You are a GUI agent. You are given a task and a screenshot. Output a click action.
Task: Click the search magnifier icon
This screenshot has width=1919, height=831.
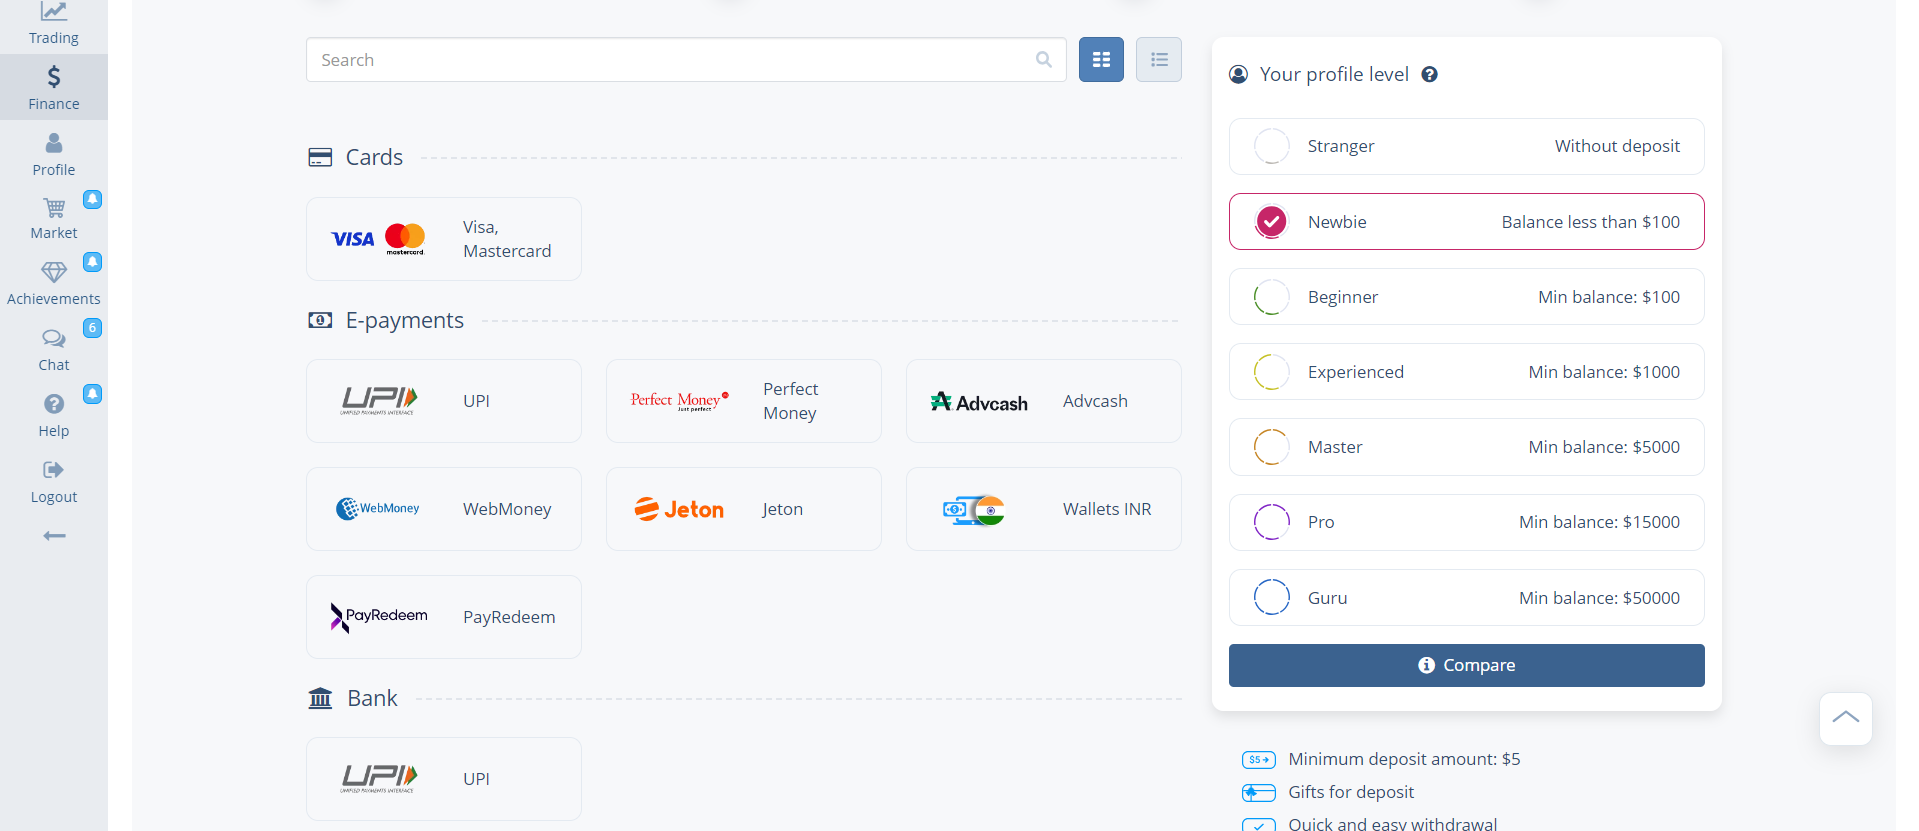click(1044, 60)
